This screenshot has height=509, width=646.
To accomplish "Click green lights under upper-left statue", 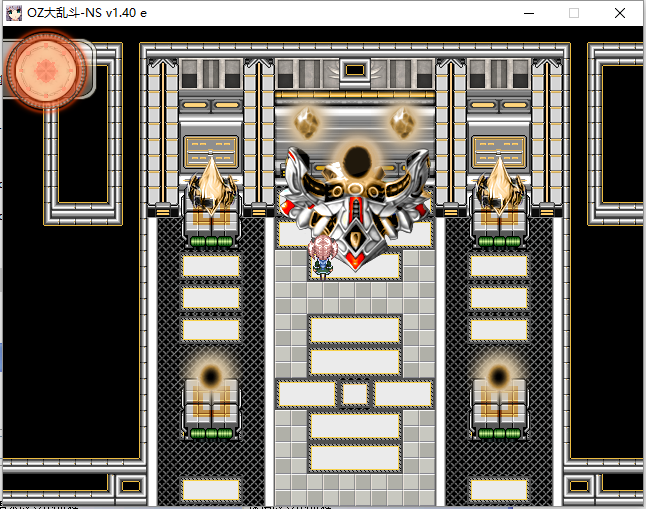I will coord(211,242).
